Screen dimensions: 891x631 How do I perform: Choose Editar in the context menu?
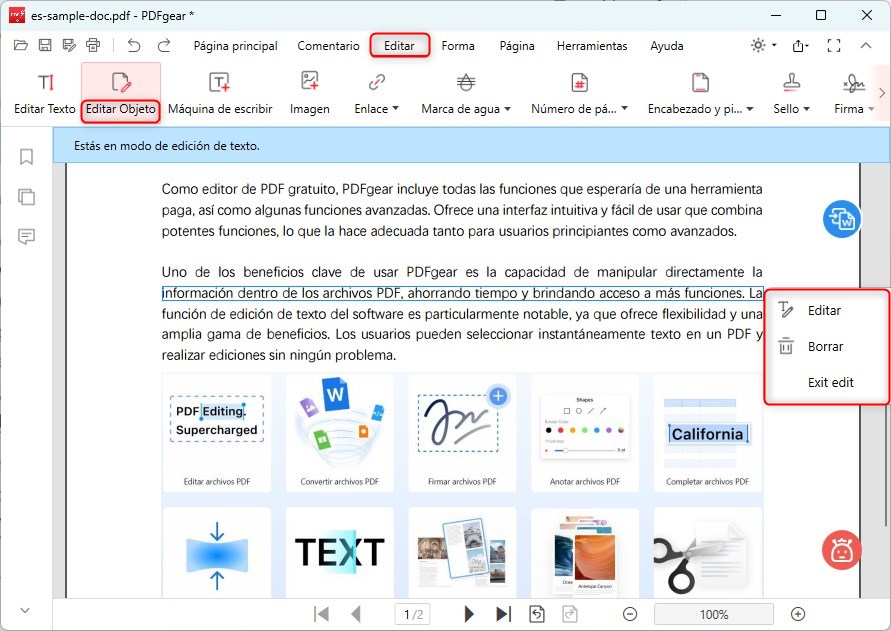[x=827, y=310]
